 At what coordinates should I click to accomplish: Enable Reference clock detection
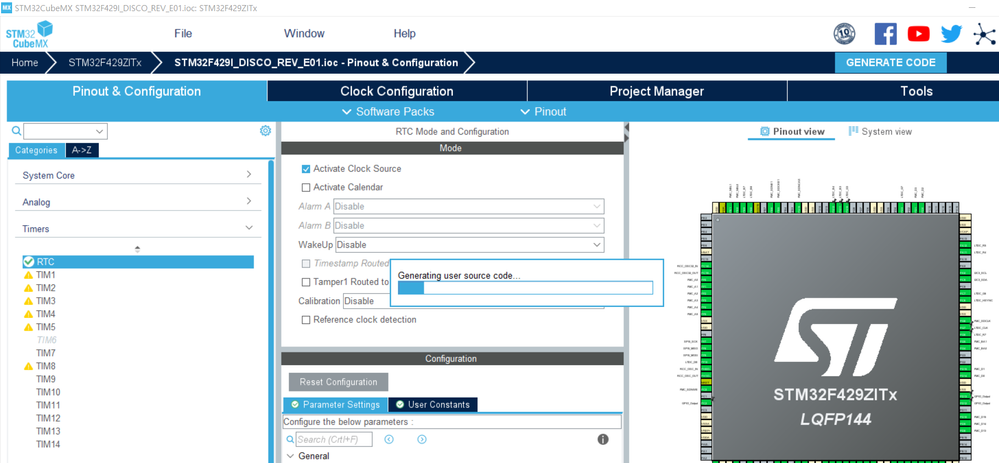click(x=306, y=320)
